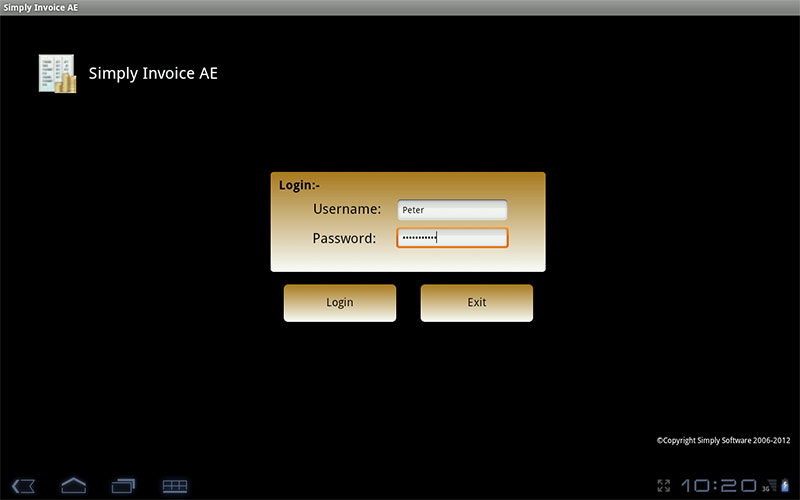
Task: Tap the 10:20 clock in status bar
Action: pyautogui.click(x=719, y=486)
